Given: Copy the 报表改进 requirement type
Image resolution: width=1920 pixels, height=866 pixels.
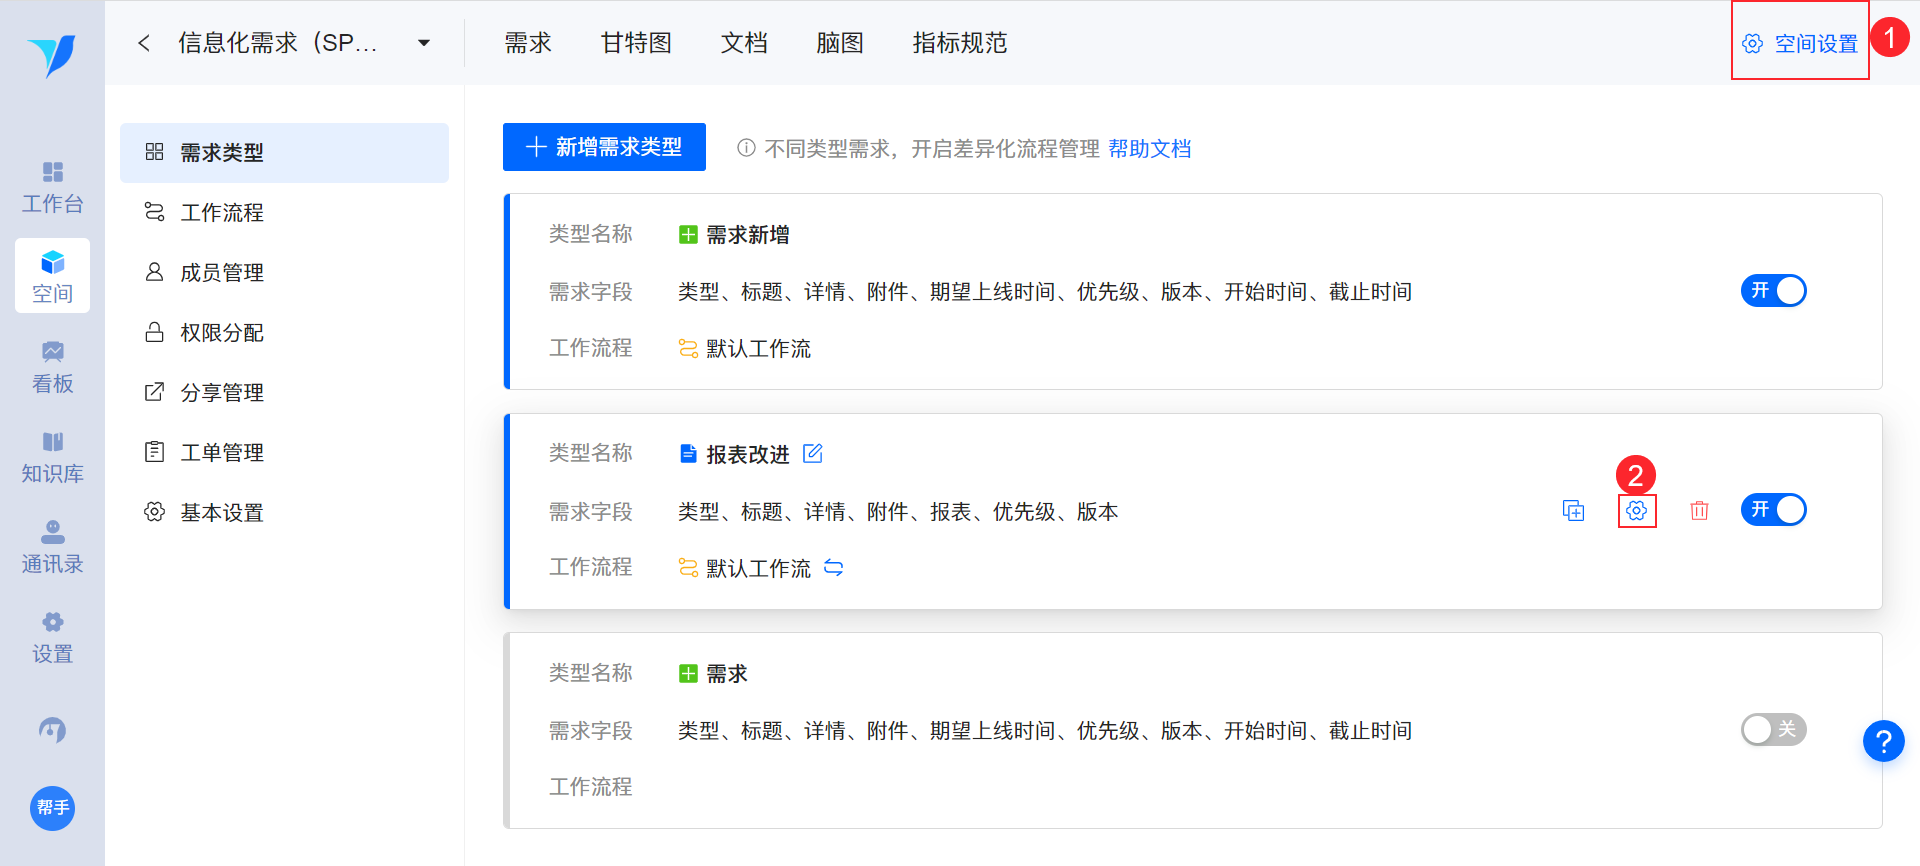Looking at the screenshot, I should [x=1574, y=511].
